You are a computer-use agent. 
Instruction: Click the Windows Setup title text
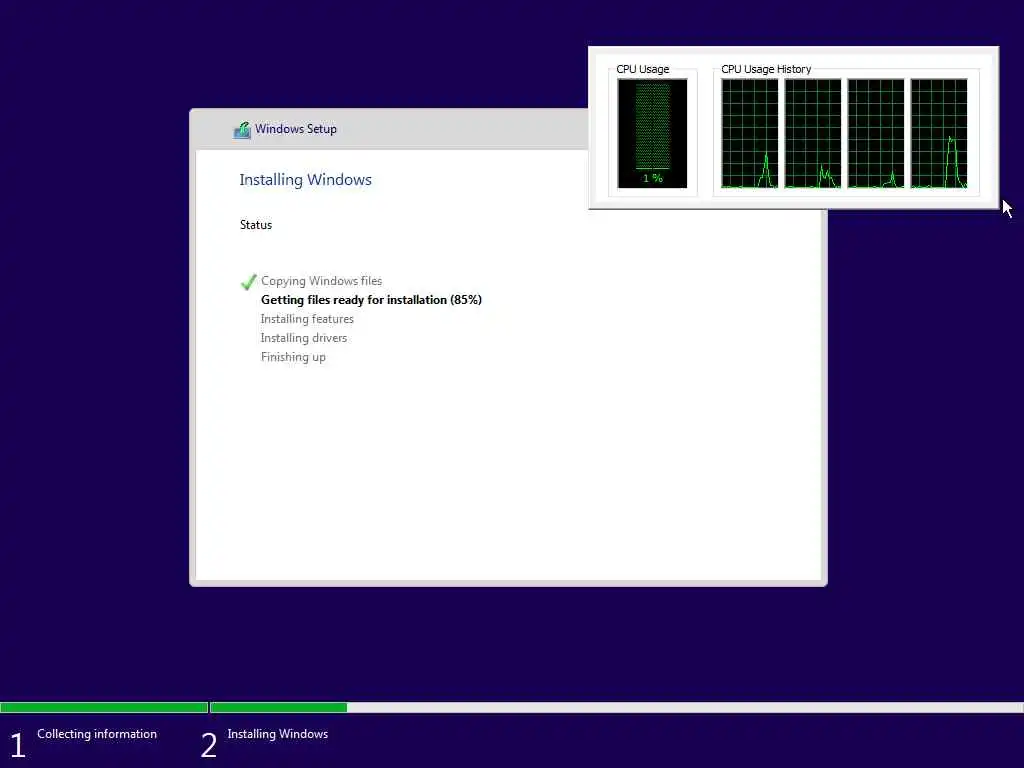tap(296, 129)
